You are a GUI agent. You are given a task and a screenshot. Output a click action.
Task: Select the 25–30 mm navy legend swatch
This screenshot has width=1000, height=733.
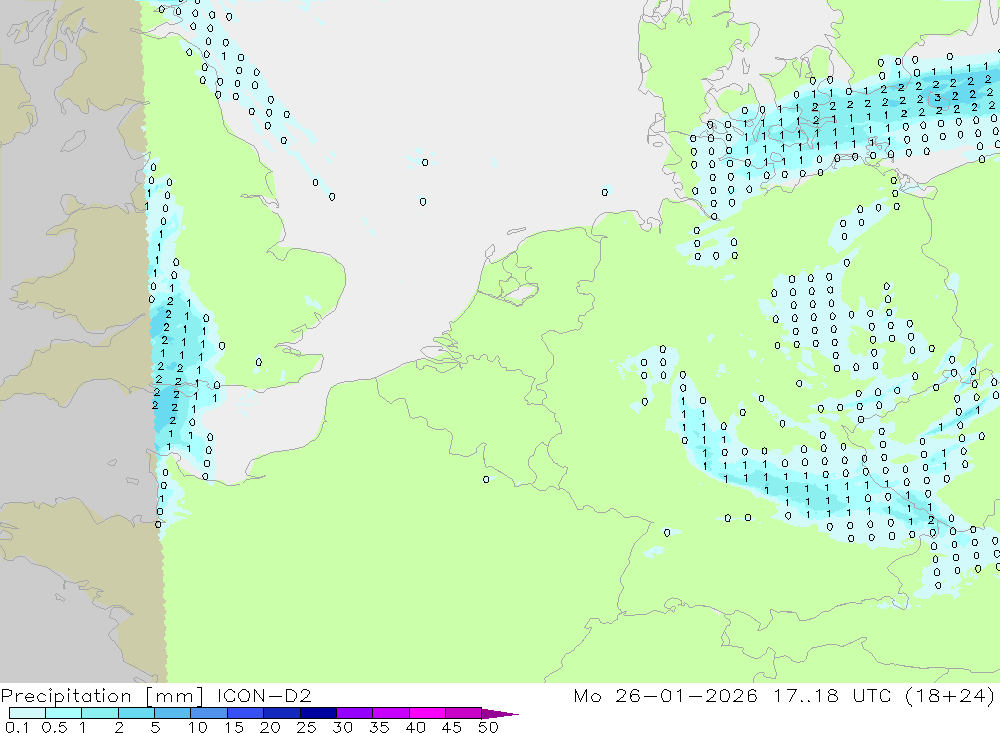point(318,713)
